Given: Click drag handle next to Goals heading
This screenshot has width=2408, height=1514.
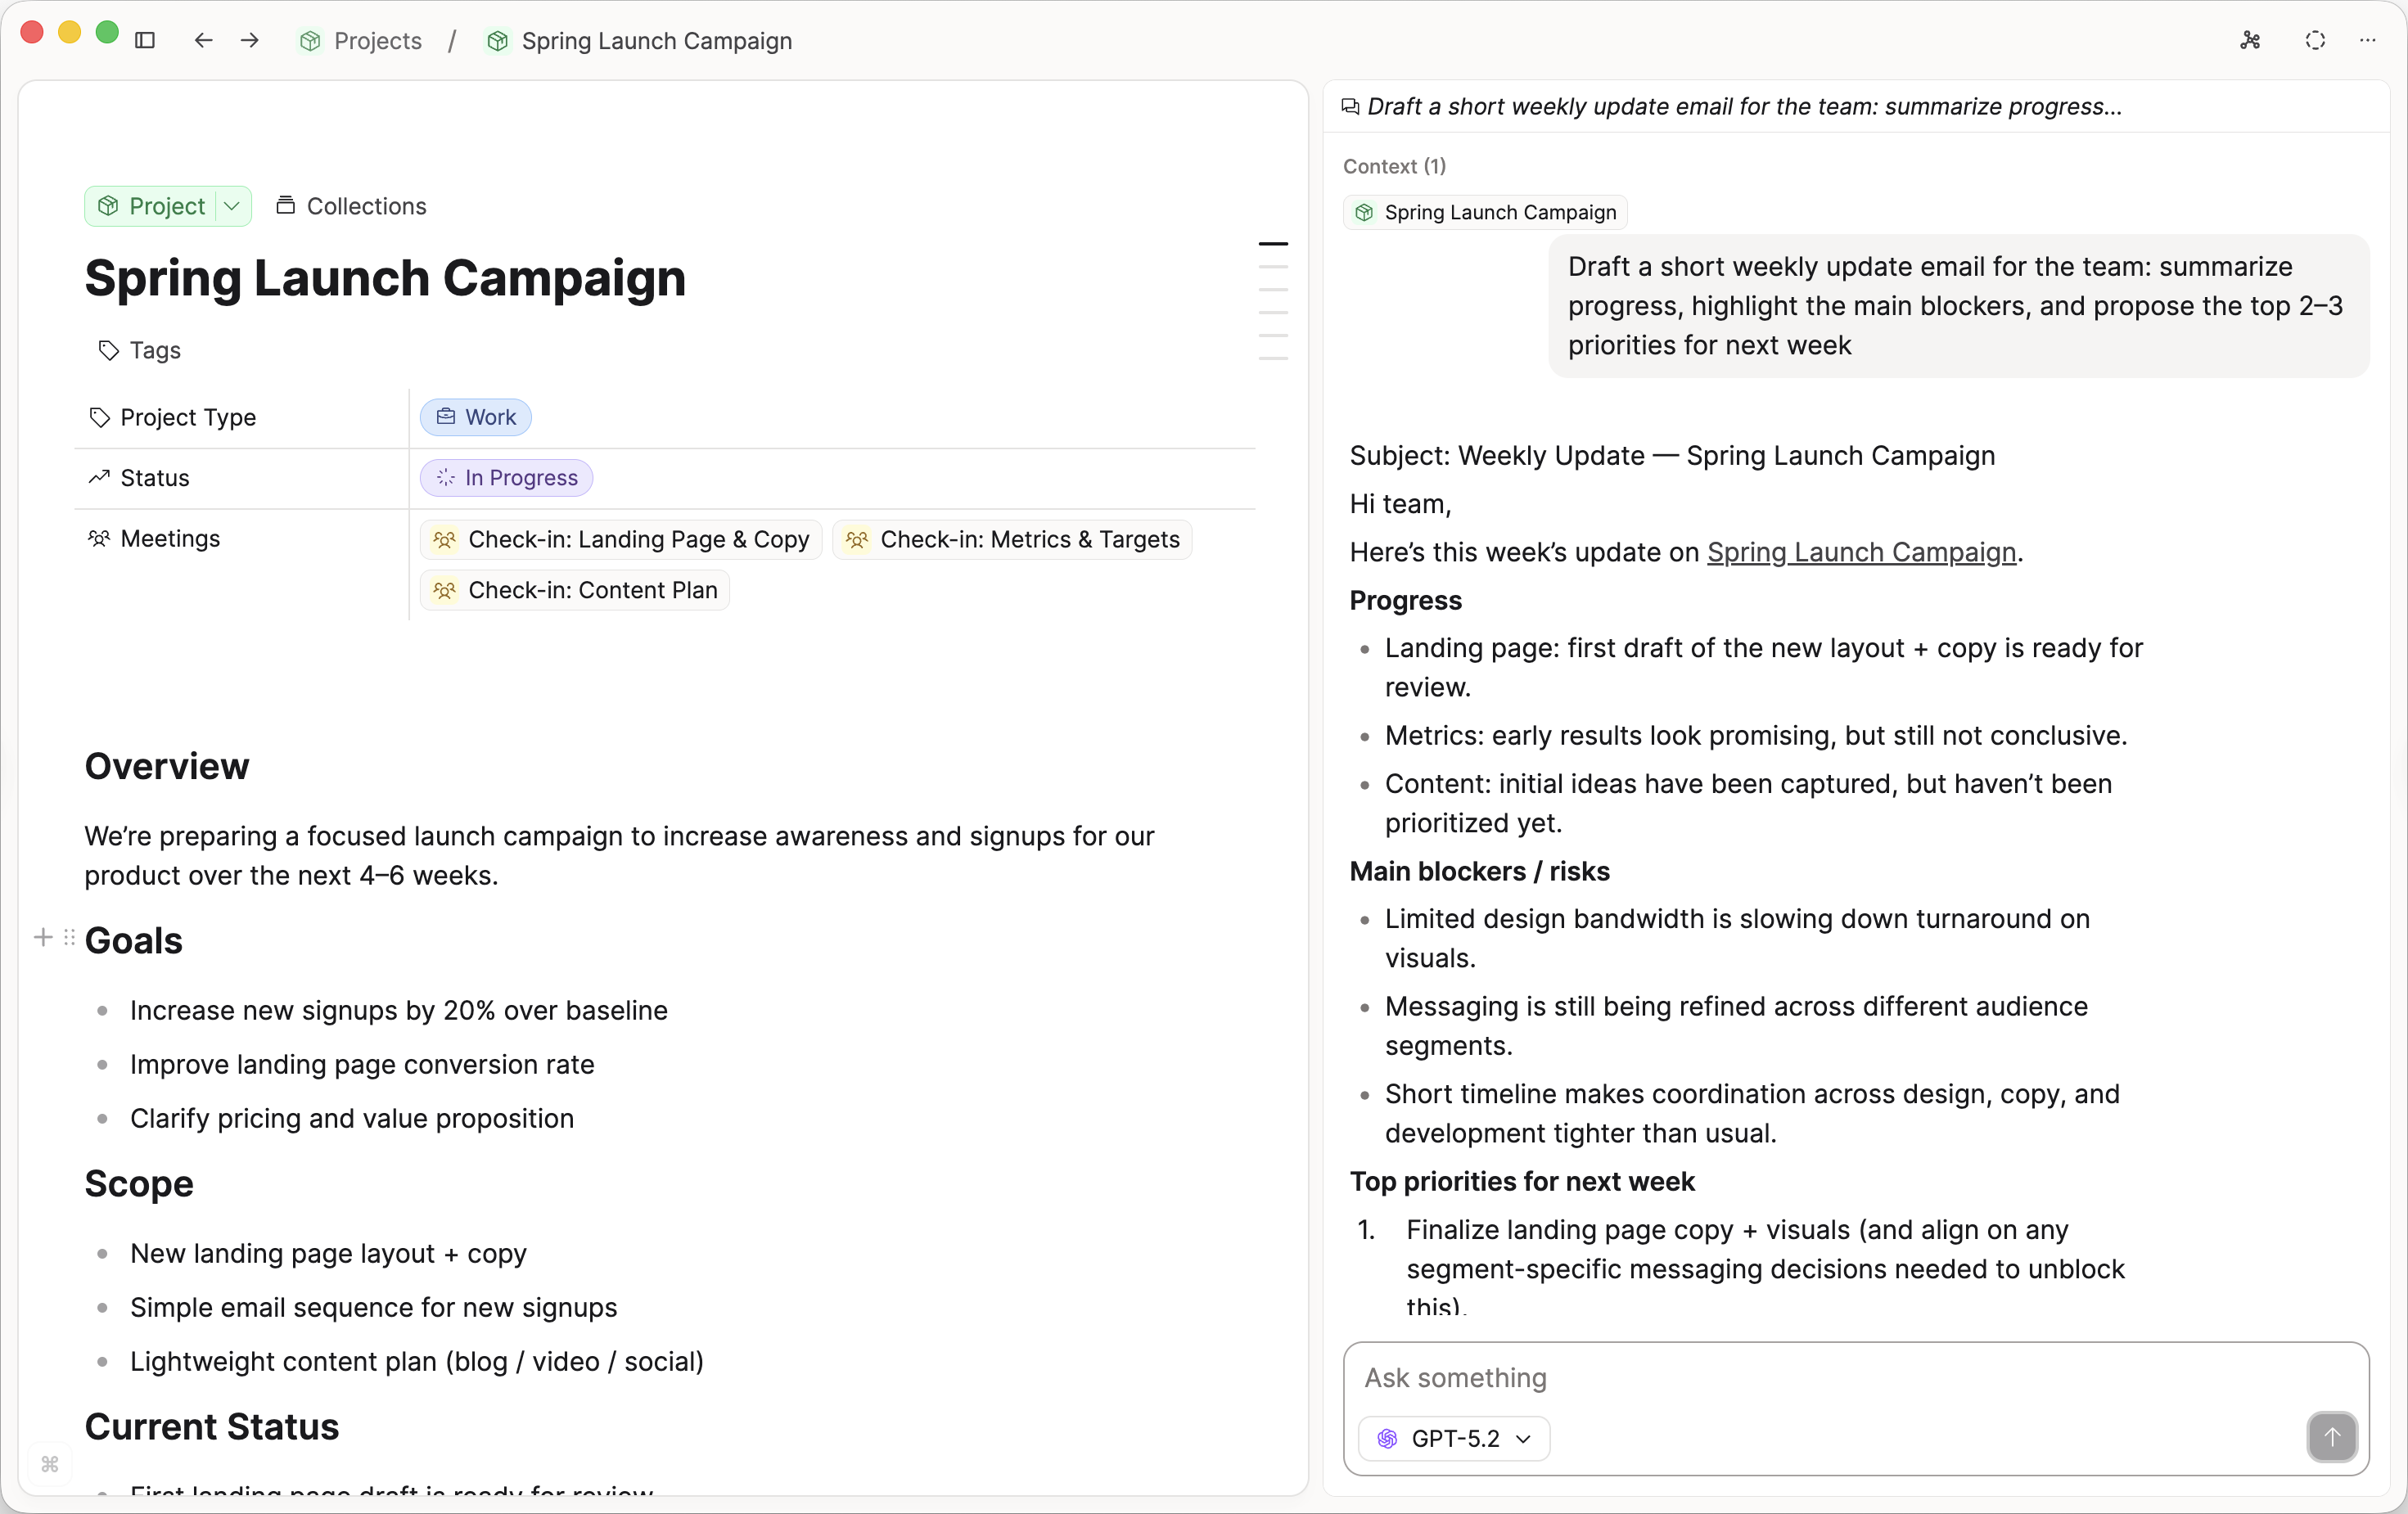Looking at the screenshot, I should pos(69,937).
